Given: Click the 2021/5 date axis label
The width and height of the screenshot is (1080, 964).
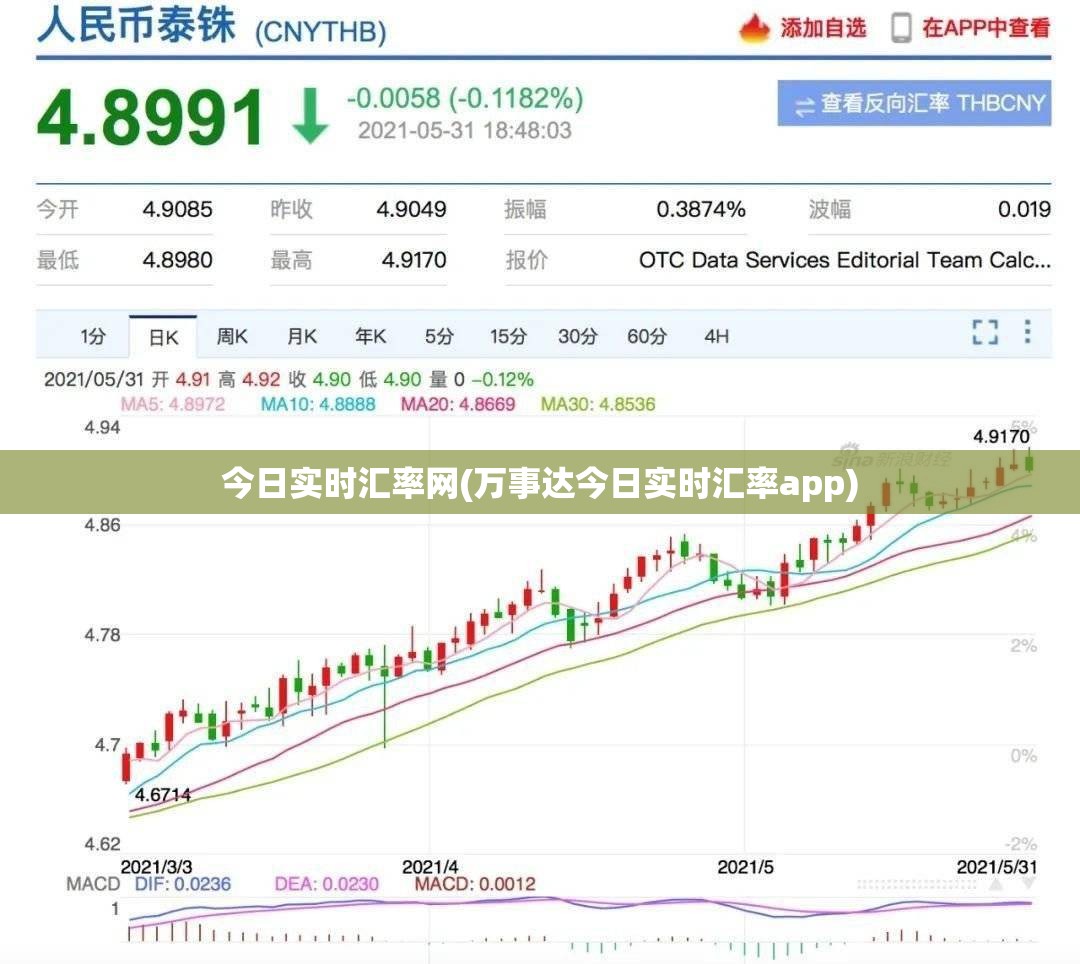Looking at the screenshot, I should [745, 867].
